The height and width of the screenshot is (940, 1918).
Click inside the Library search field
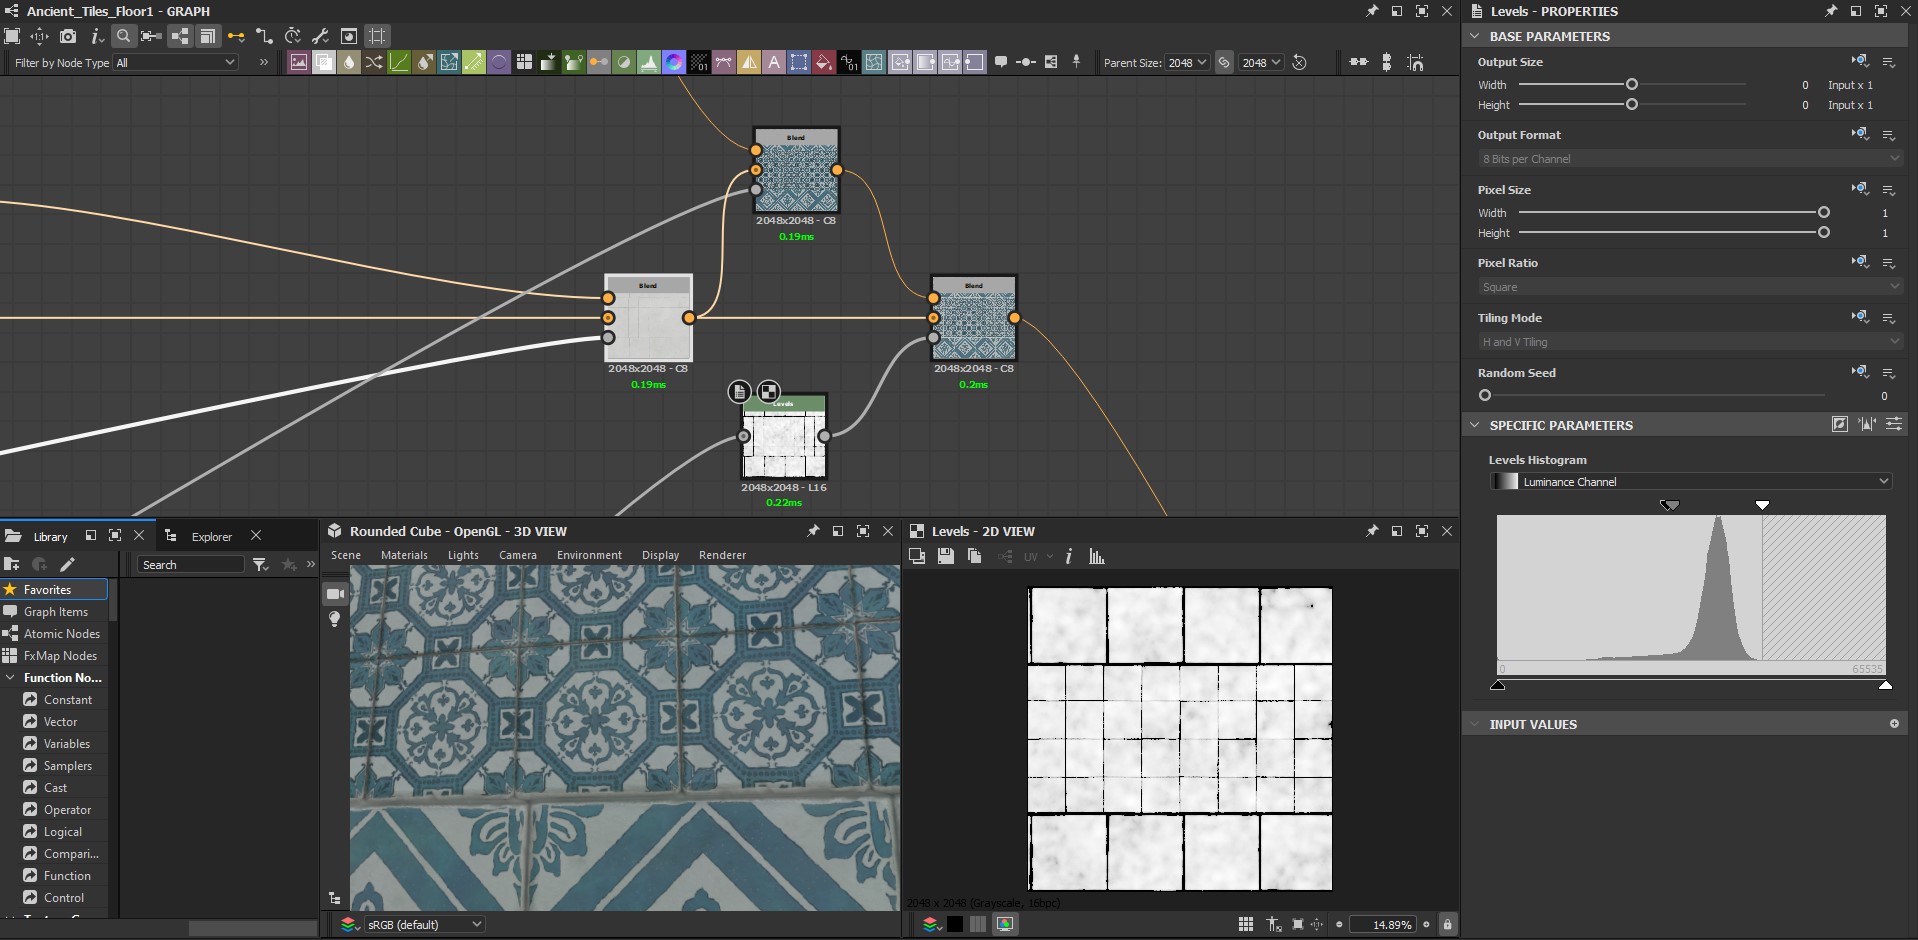(190, 564)
